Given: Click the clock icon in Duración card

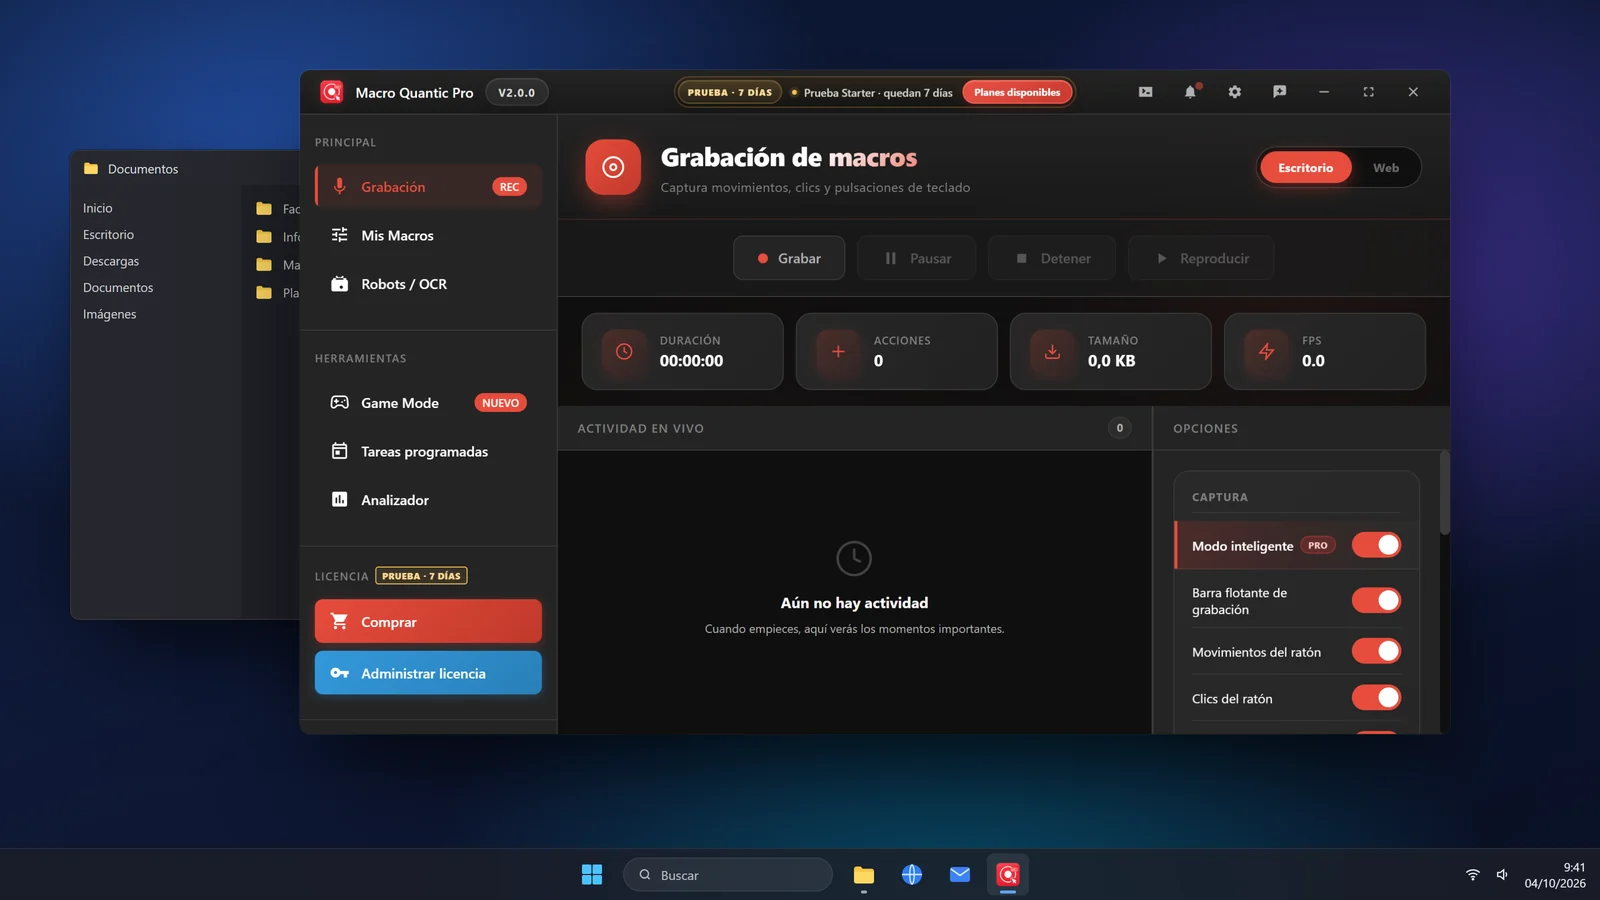Looking at the screenshot, I should 624,351.
